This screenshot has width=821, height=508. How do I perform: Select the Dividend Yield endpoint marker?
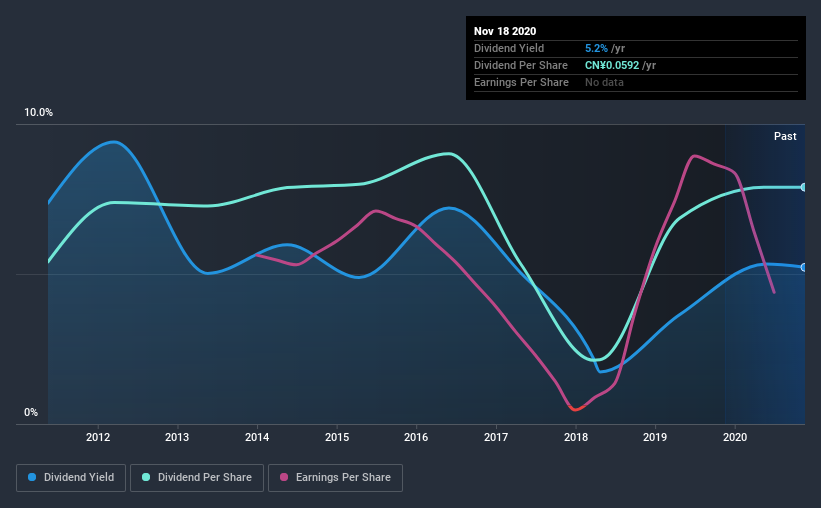click(x=804, y=268)
